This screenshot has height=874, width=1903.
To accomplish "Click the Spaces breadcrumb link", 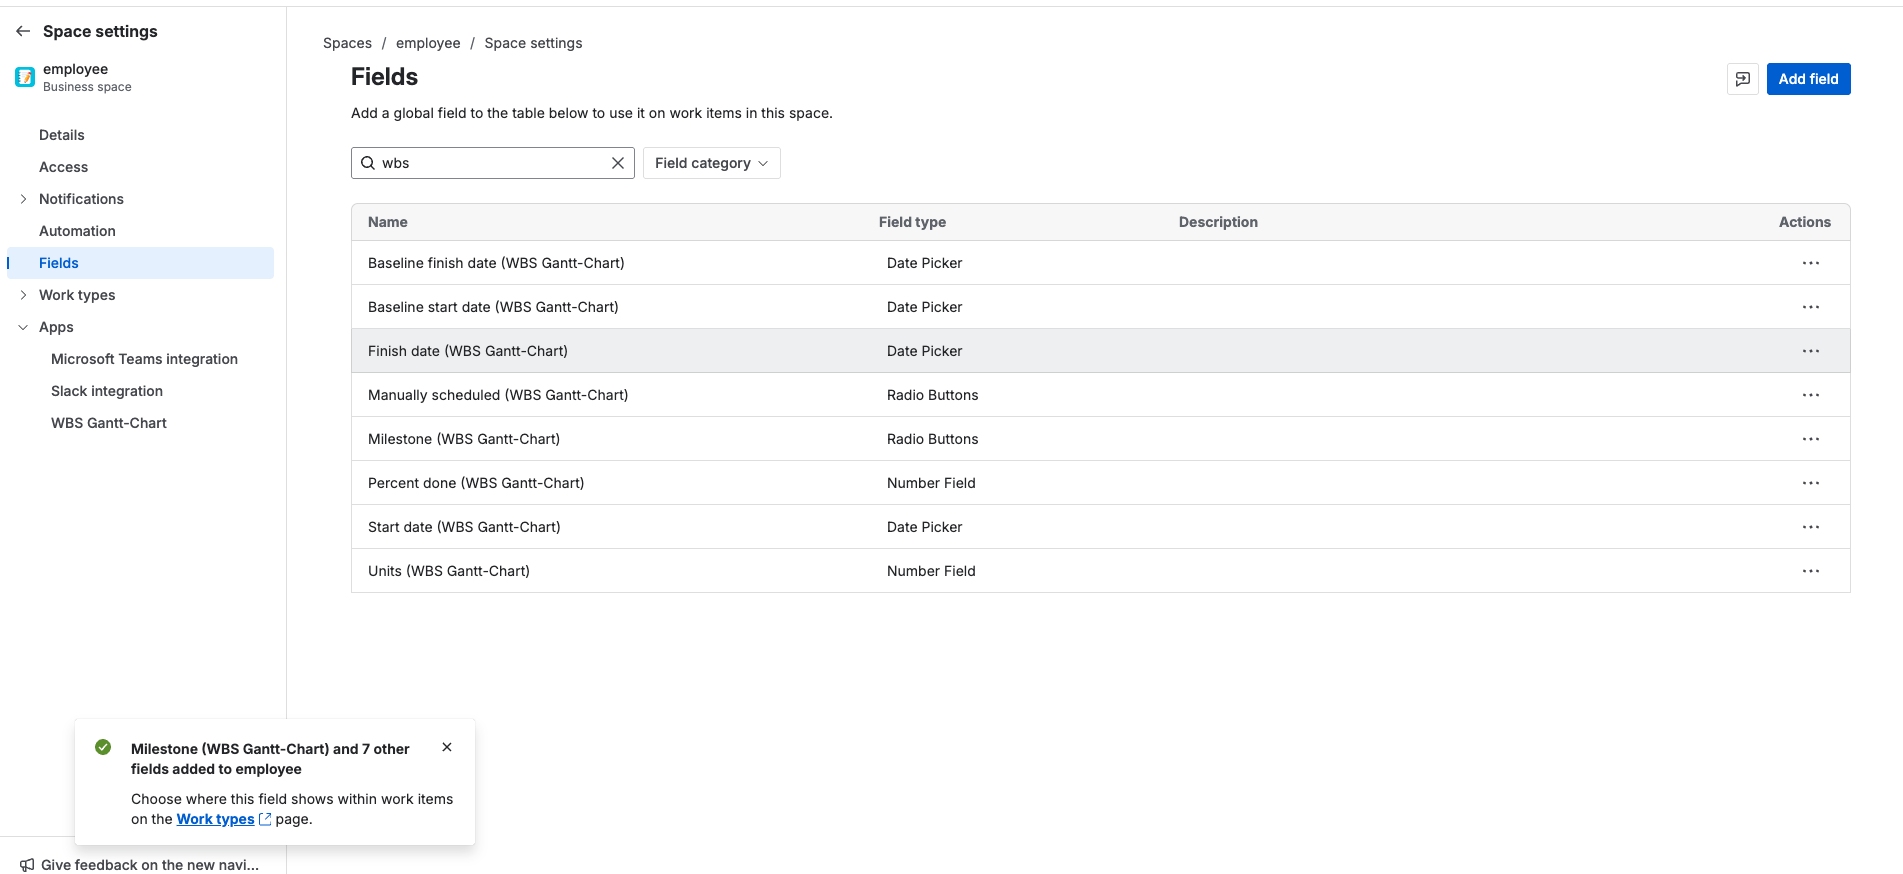I will [x=347, y=43].
